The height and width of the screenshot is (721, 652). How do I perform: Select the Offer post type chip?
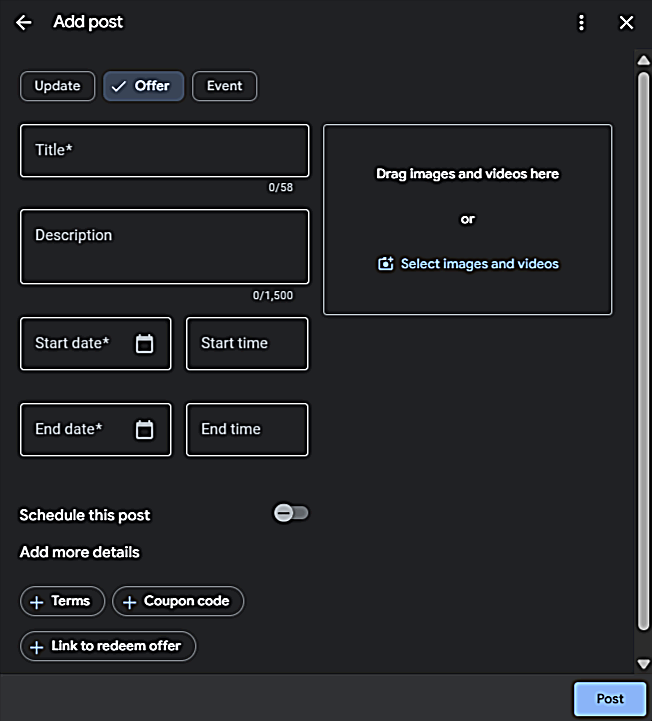pyautogui.click(x=143, y=86)
